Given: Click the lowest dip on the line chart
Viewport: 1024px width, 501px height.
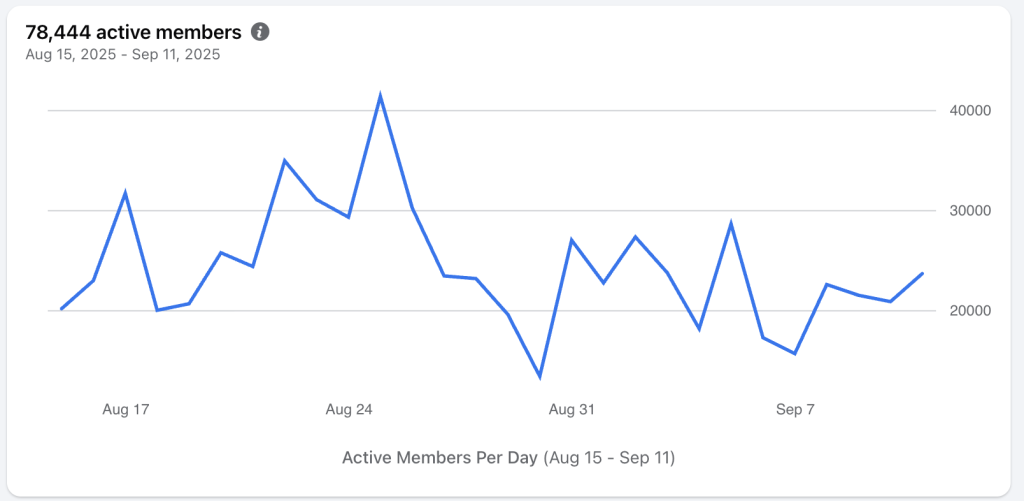Looking at the screenshot, I should pyautogui.click(x=540, y=377).
